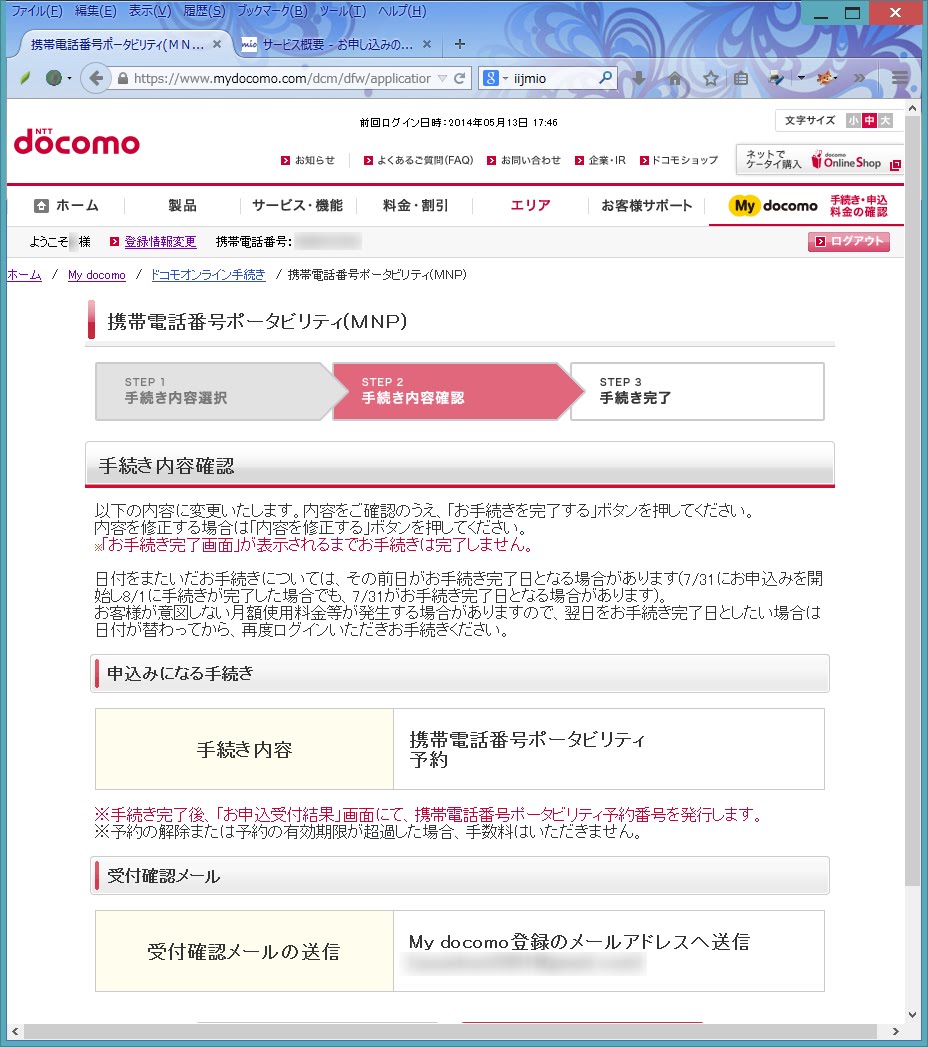Click the fox add-on icon in toolbar

pos(825,78)
